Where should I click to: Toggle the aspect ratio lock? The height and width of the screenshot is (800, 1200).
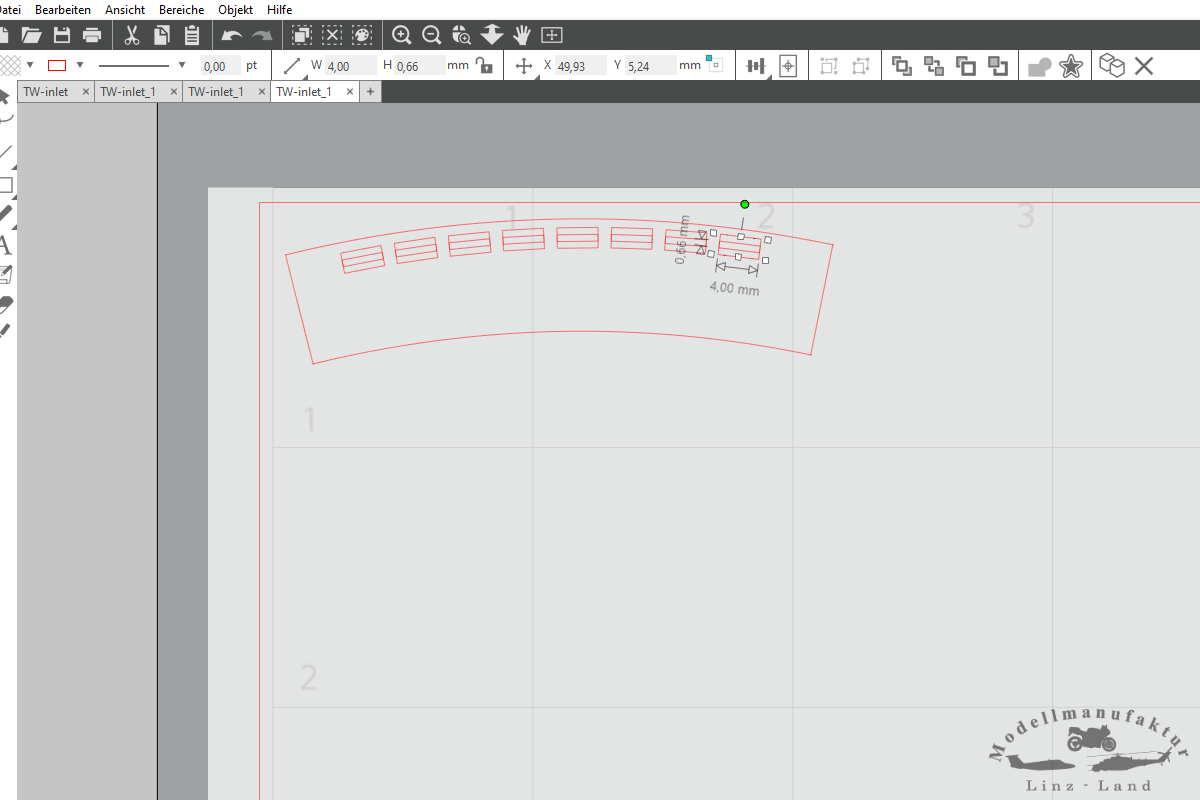[484, 66]
